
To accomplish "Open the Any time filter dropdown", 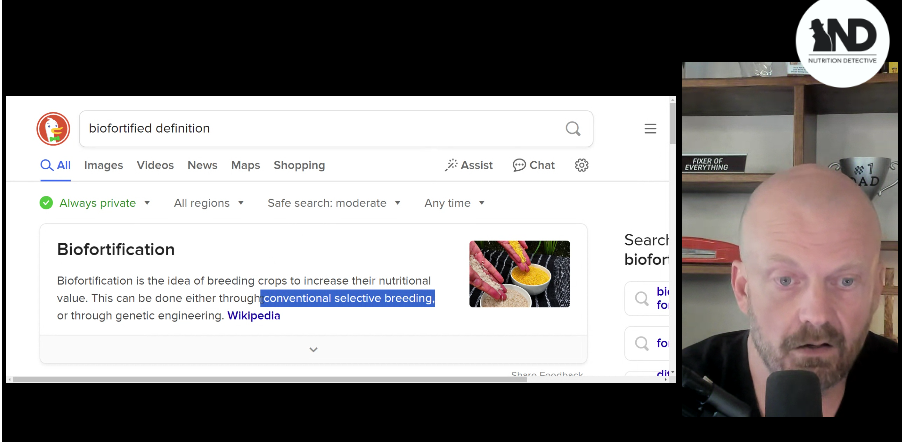I will [x=454, y=203].
